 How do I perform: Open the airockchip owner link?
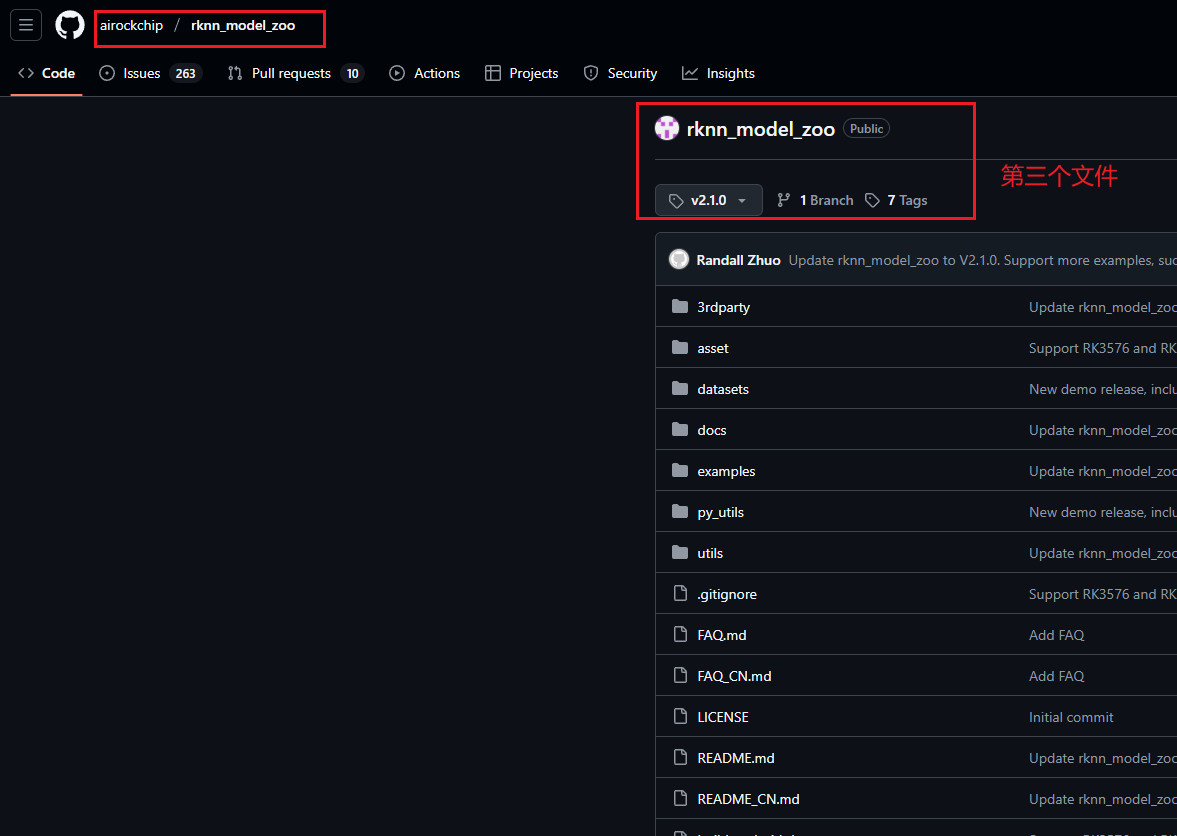click(131, 26)
